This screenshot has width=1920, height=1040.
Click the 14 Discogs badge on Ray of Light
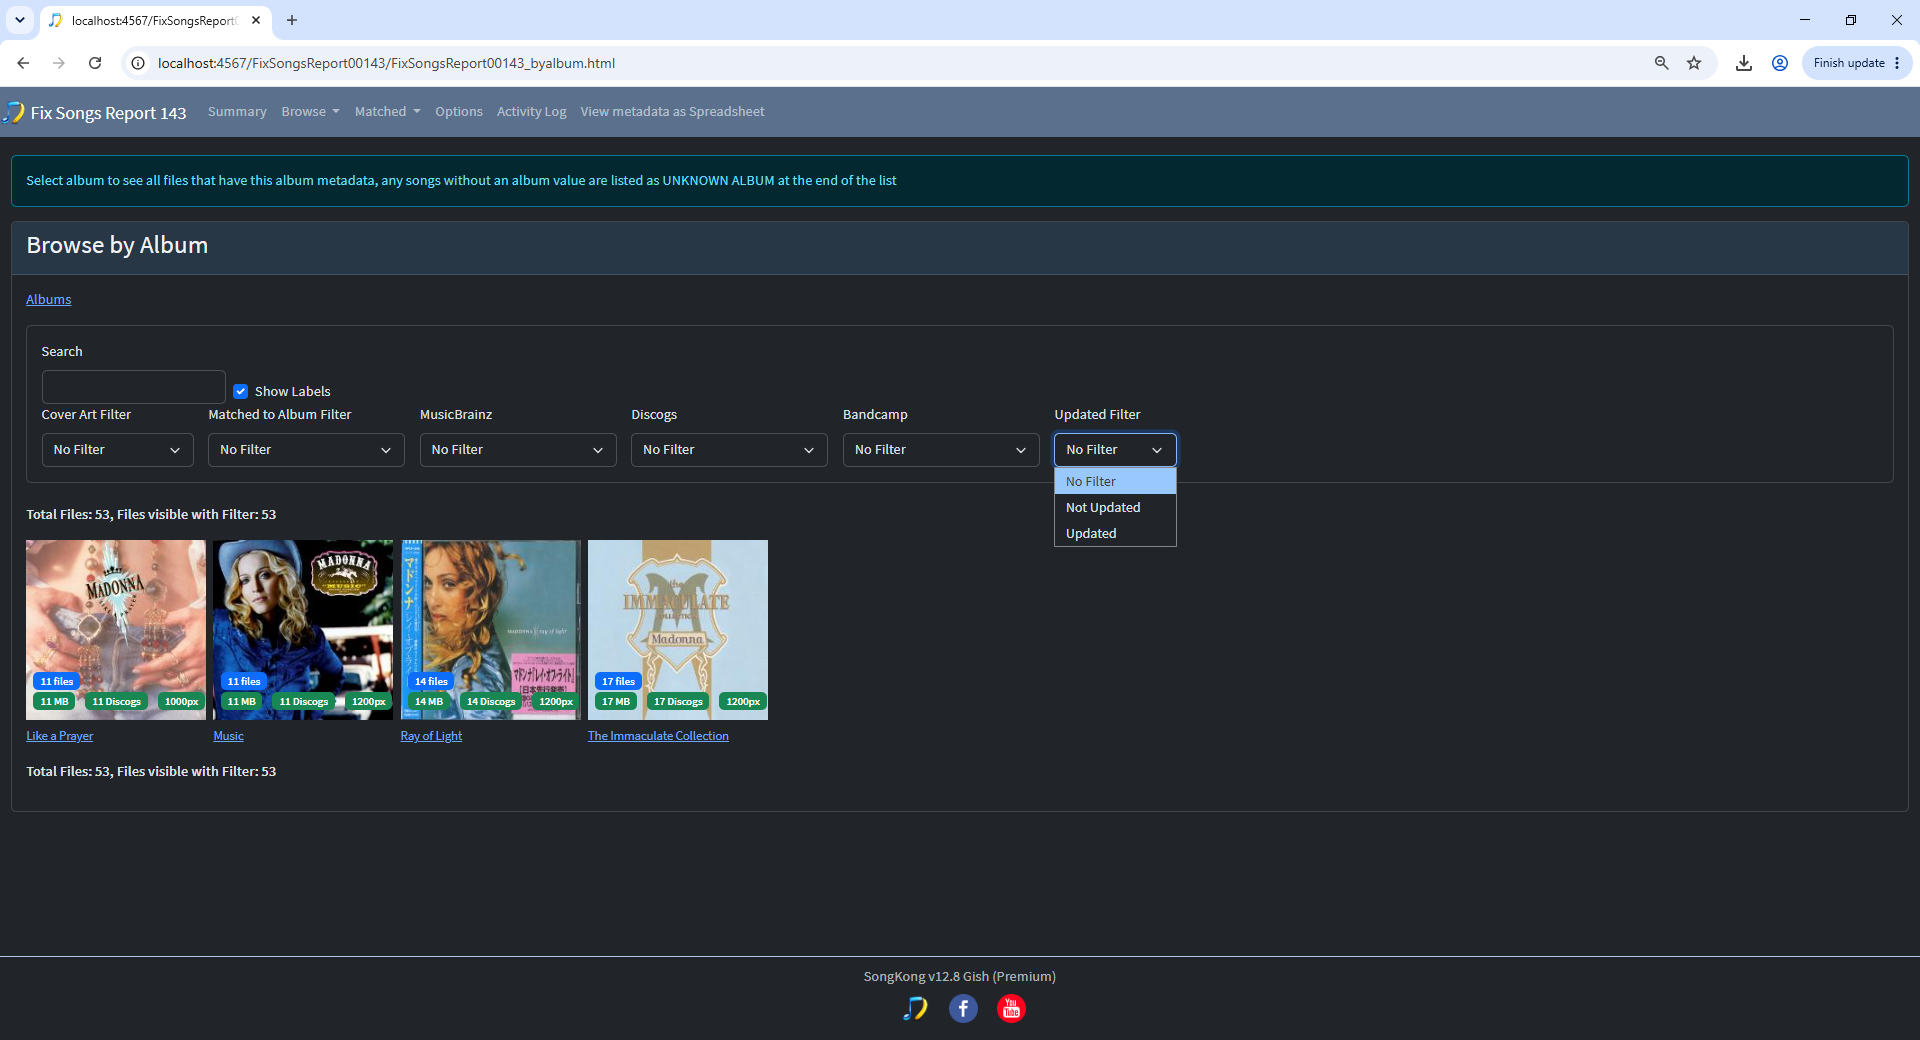(491, 702)
